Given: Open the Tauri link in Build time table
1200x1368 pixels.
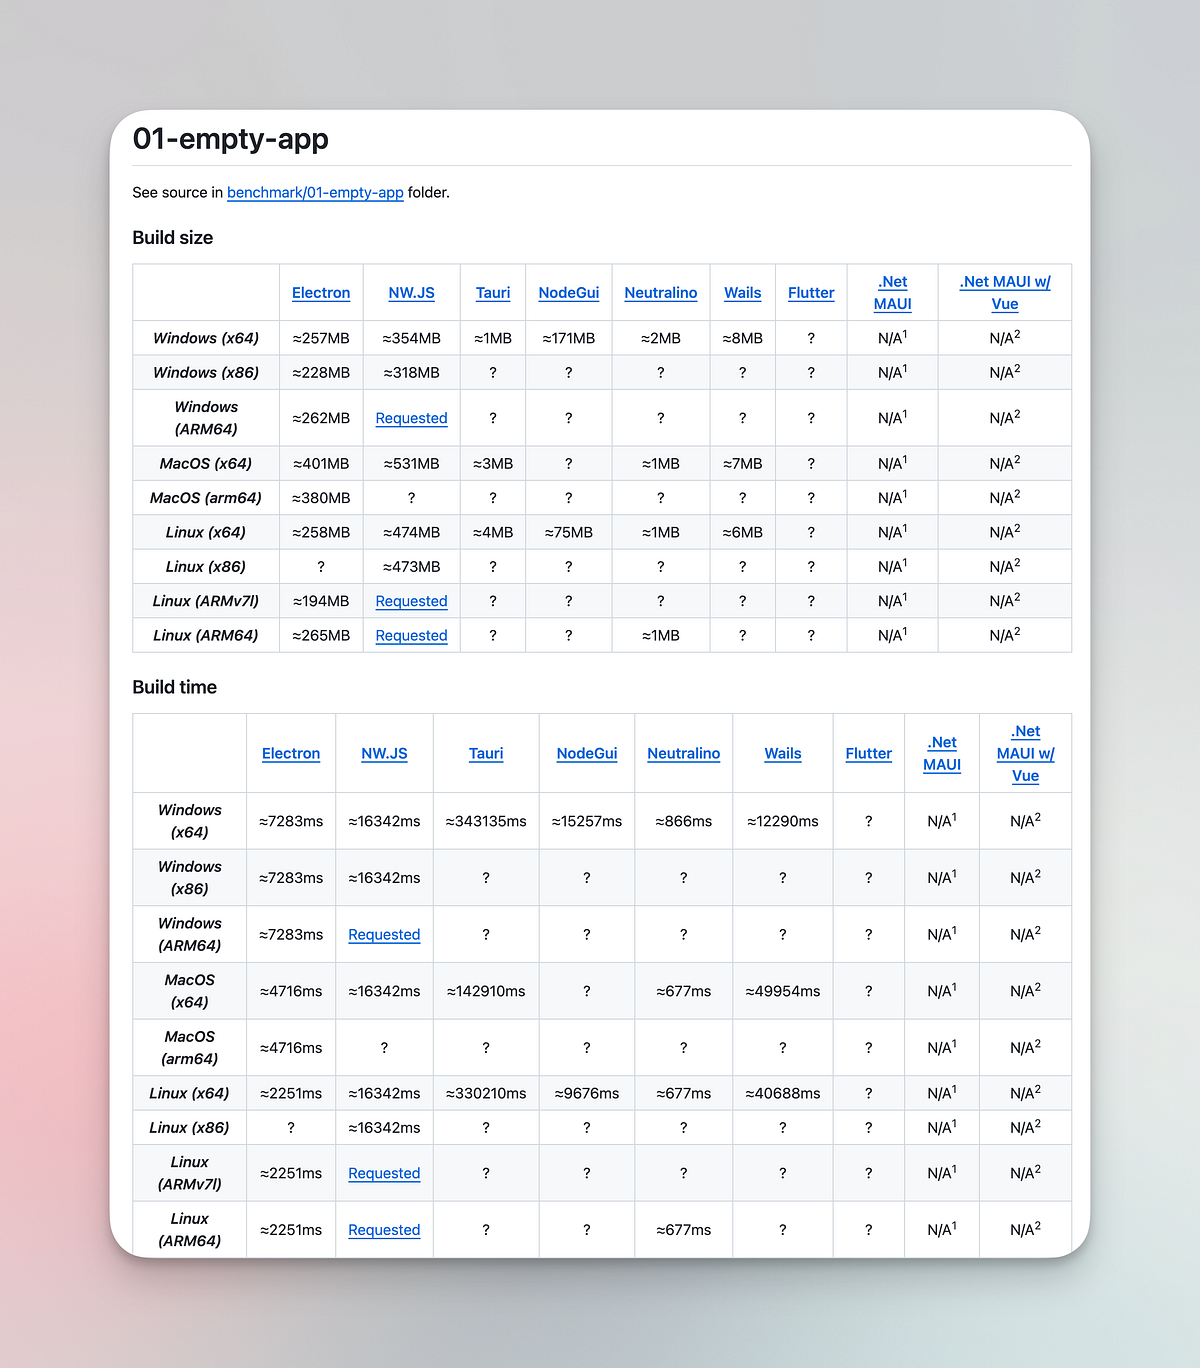Looking at the screenshot, I should pyautogui.click(x=486, y=753).
